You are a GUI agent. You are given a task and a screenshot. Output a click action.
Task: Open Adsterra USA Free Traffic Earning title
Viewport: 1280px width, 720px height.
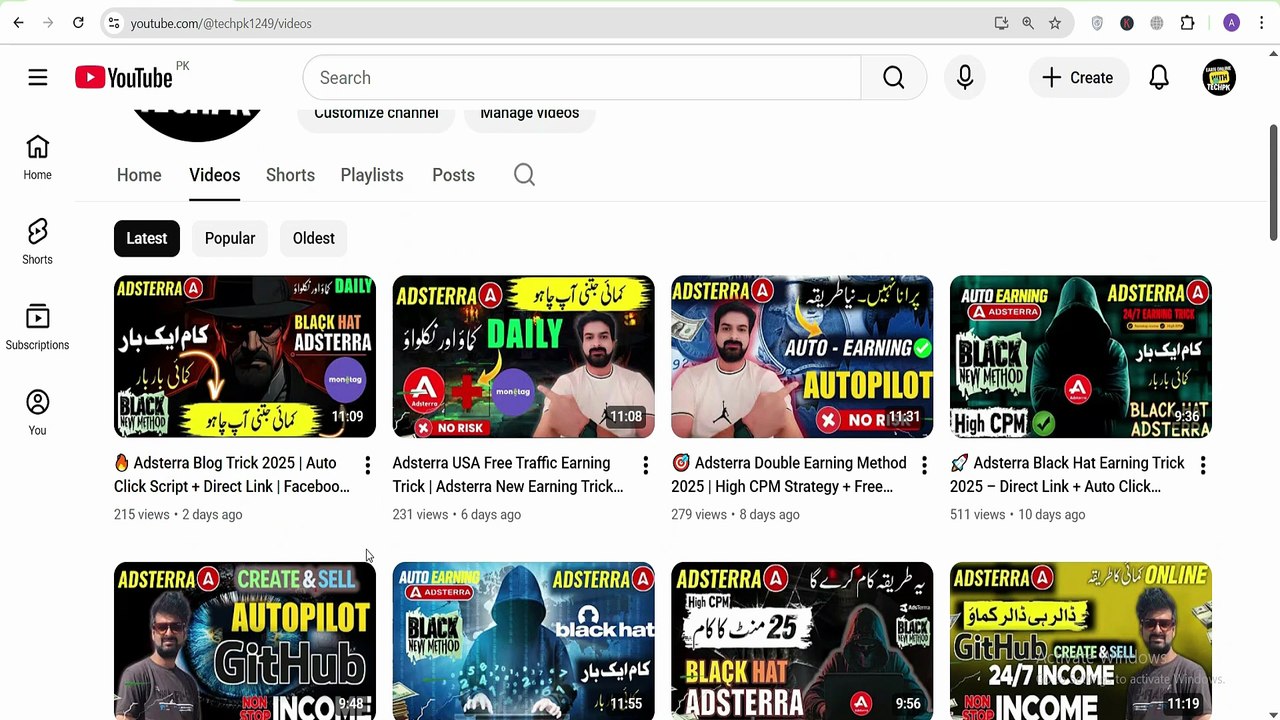(508, 475)
